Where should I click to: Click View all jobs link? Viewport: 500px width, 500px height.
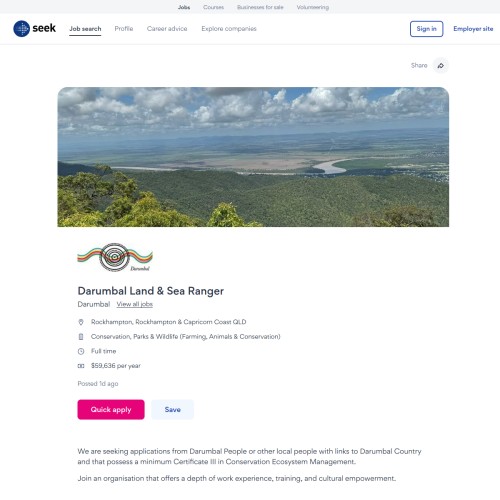tap(135, 304)
